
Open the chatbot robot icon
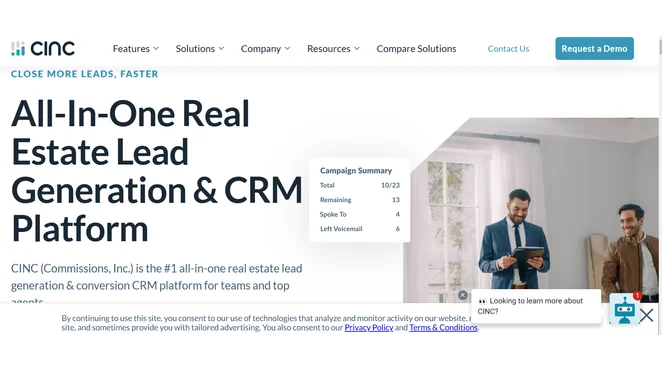pyautogui.click(x=624, y=309)
